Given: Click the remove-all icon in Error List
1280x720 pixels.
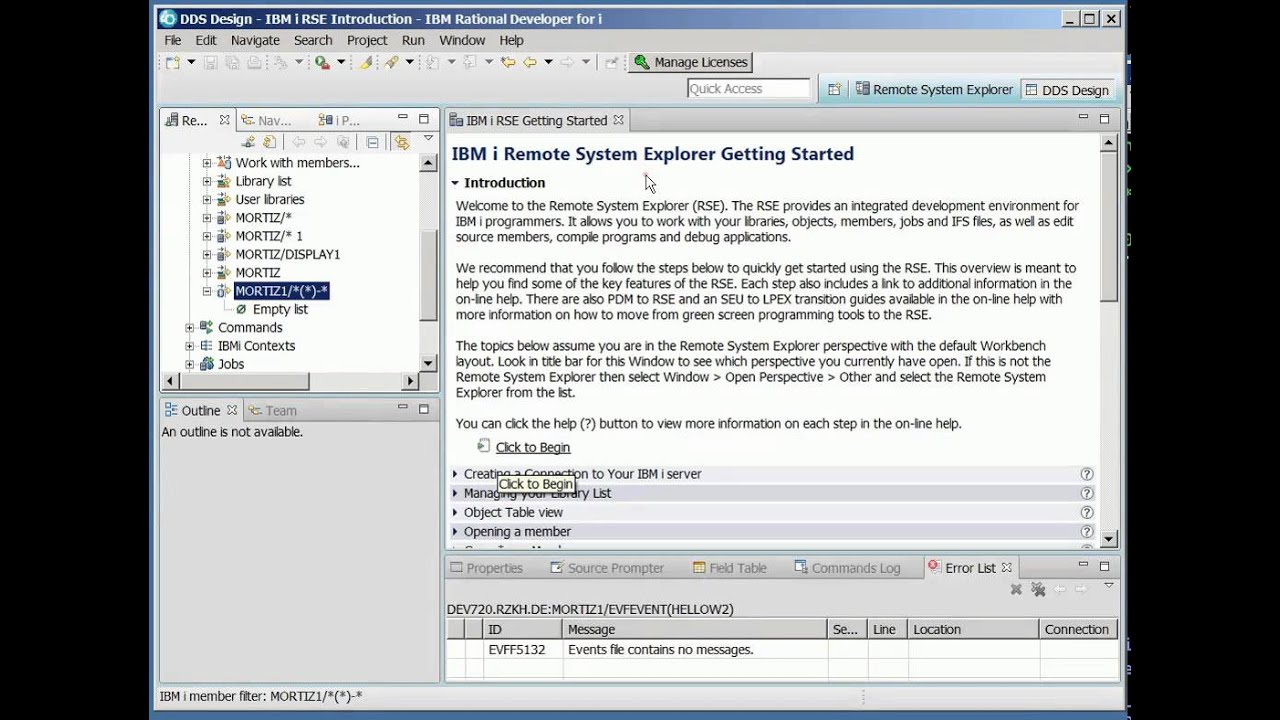Looking at the screenshot, I should 1038,590.
